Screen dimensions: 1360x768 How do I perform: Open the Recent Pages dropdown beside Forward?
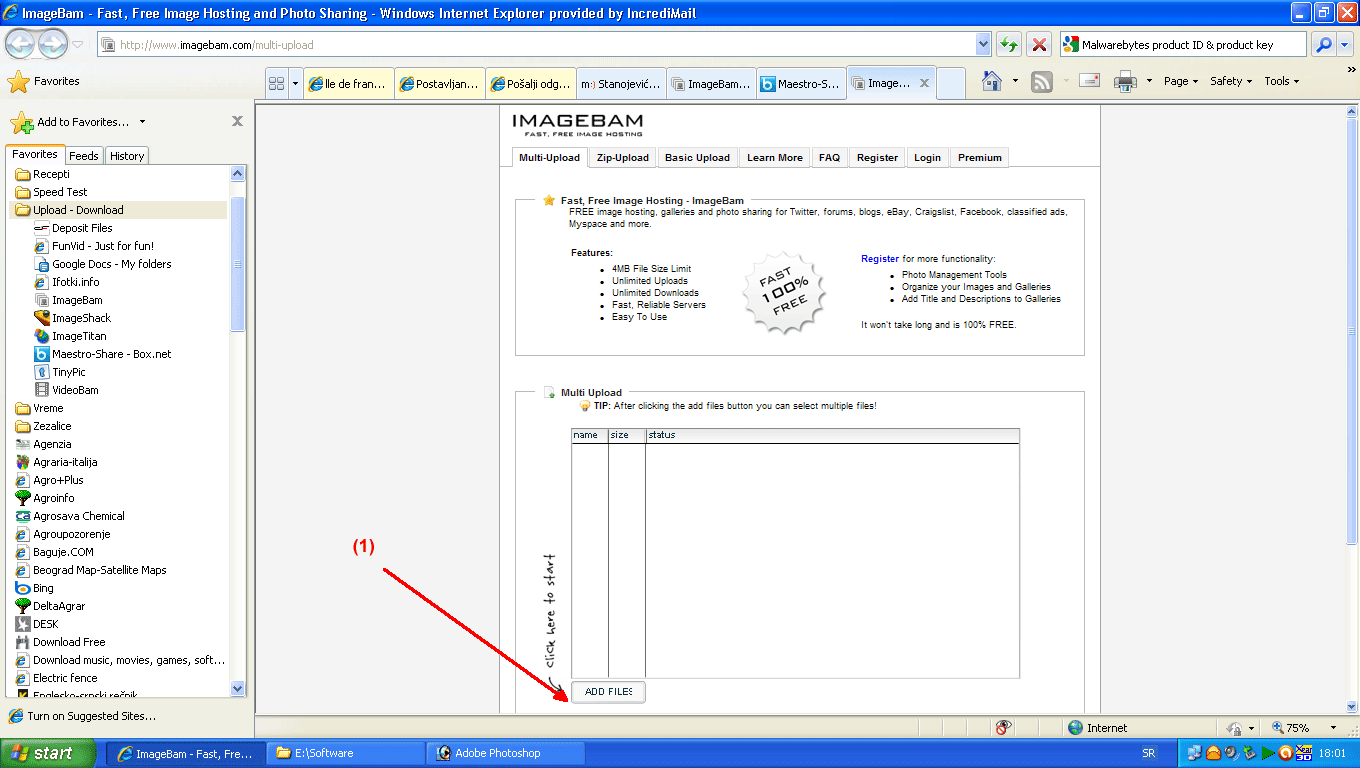point(78,45)
